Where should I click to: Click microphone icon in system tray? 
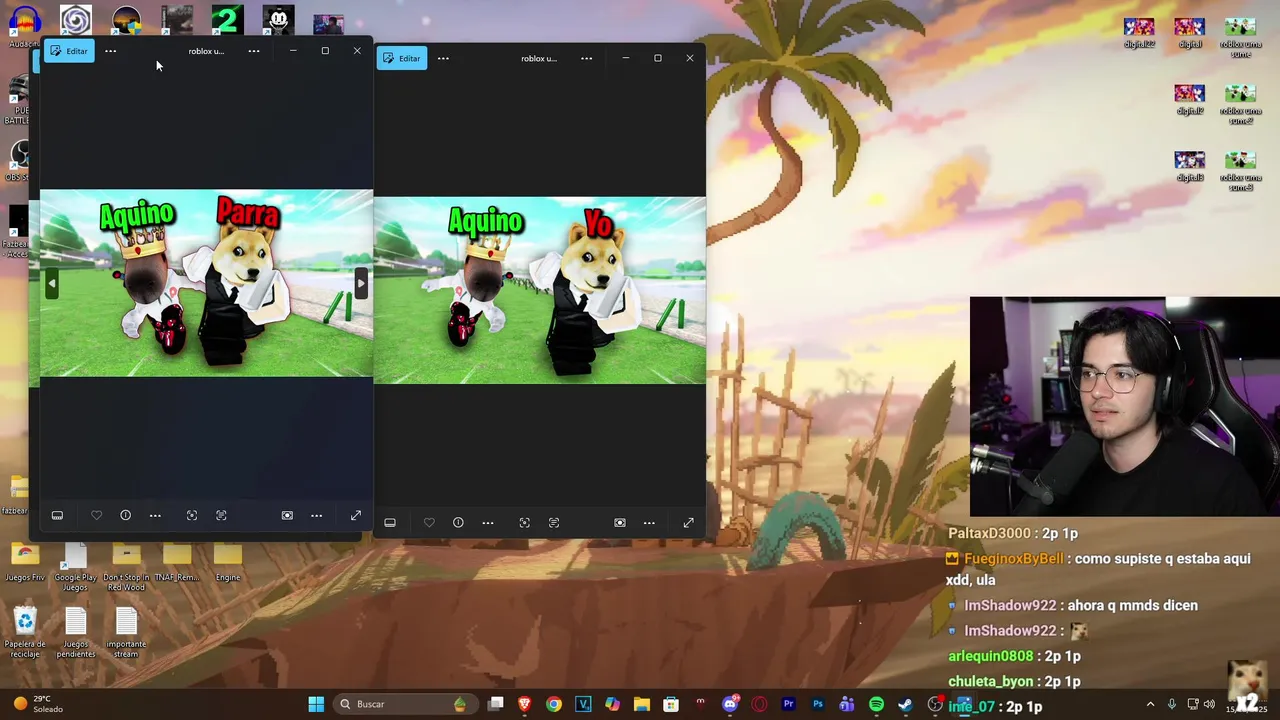pos(1171,704)
